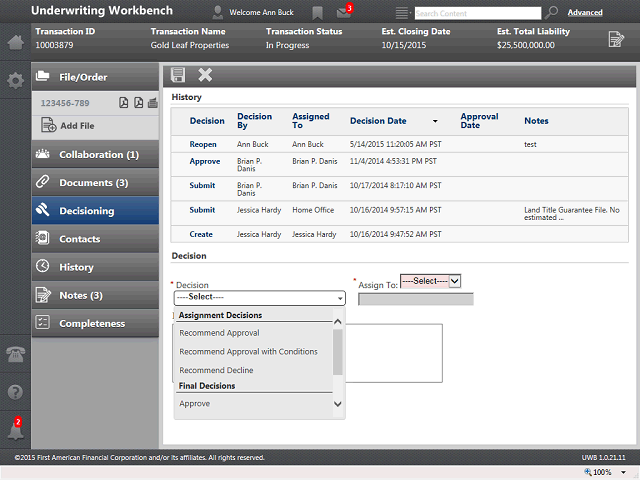The height and width of the screenshot is (480, 640).
Task: Click in the Search Content field
Action: click(478, 13)
